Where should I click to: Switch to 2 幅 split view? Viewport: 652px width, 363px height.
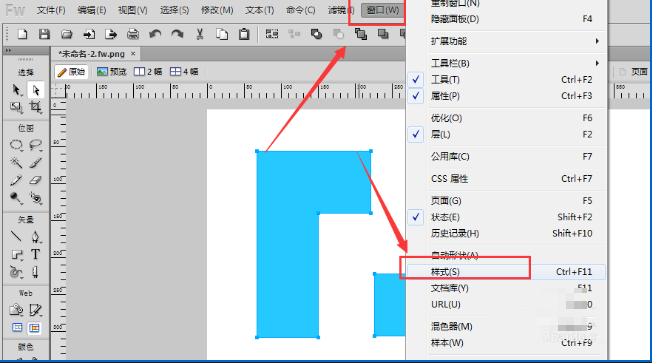tap(148, 72)
